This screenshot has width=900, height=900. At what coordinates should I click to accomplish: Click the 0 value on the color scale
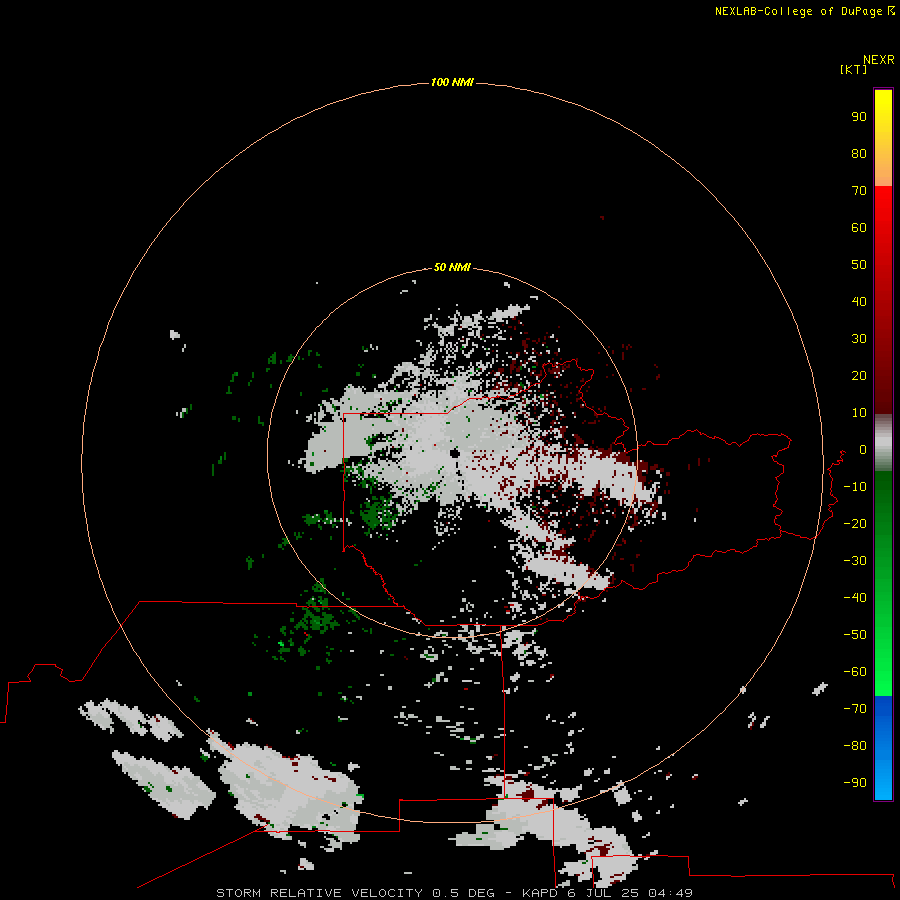click(863, 449)
